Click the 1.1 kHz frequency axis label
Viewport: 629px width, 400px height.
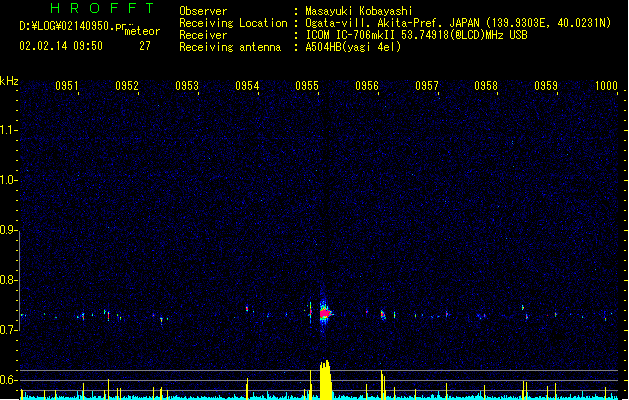point(8,130)
